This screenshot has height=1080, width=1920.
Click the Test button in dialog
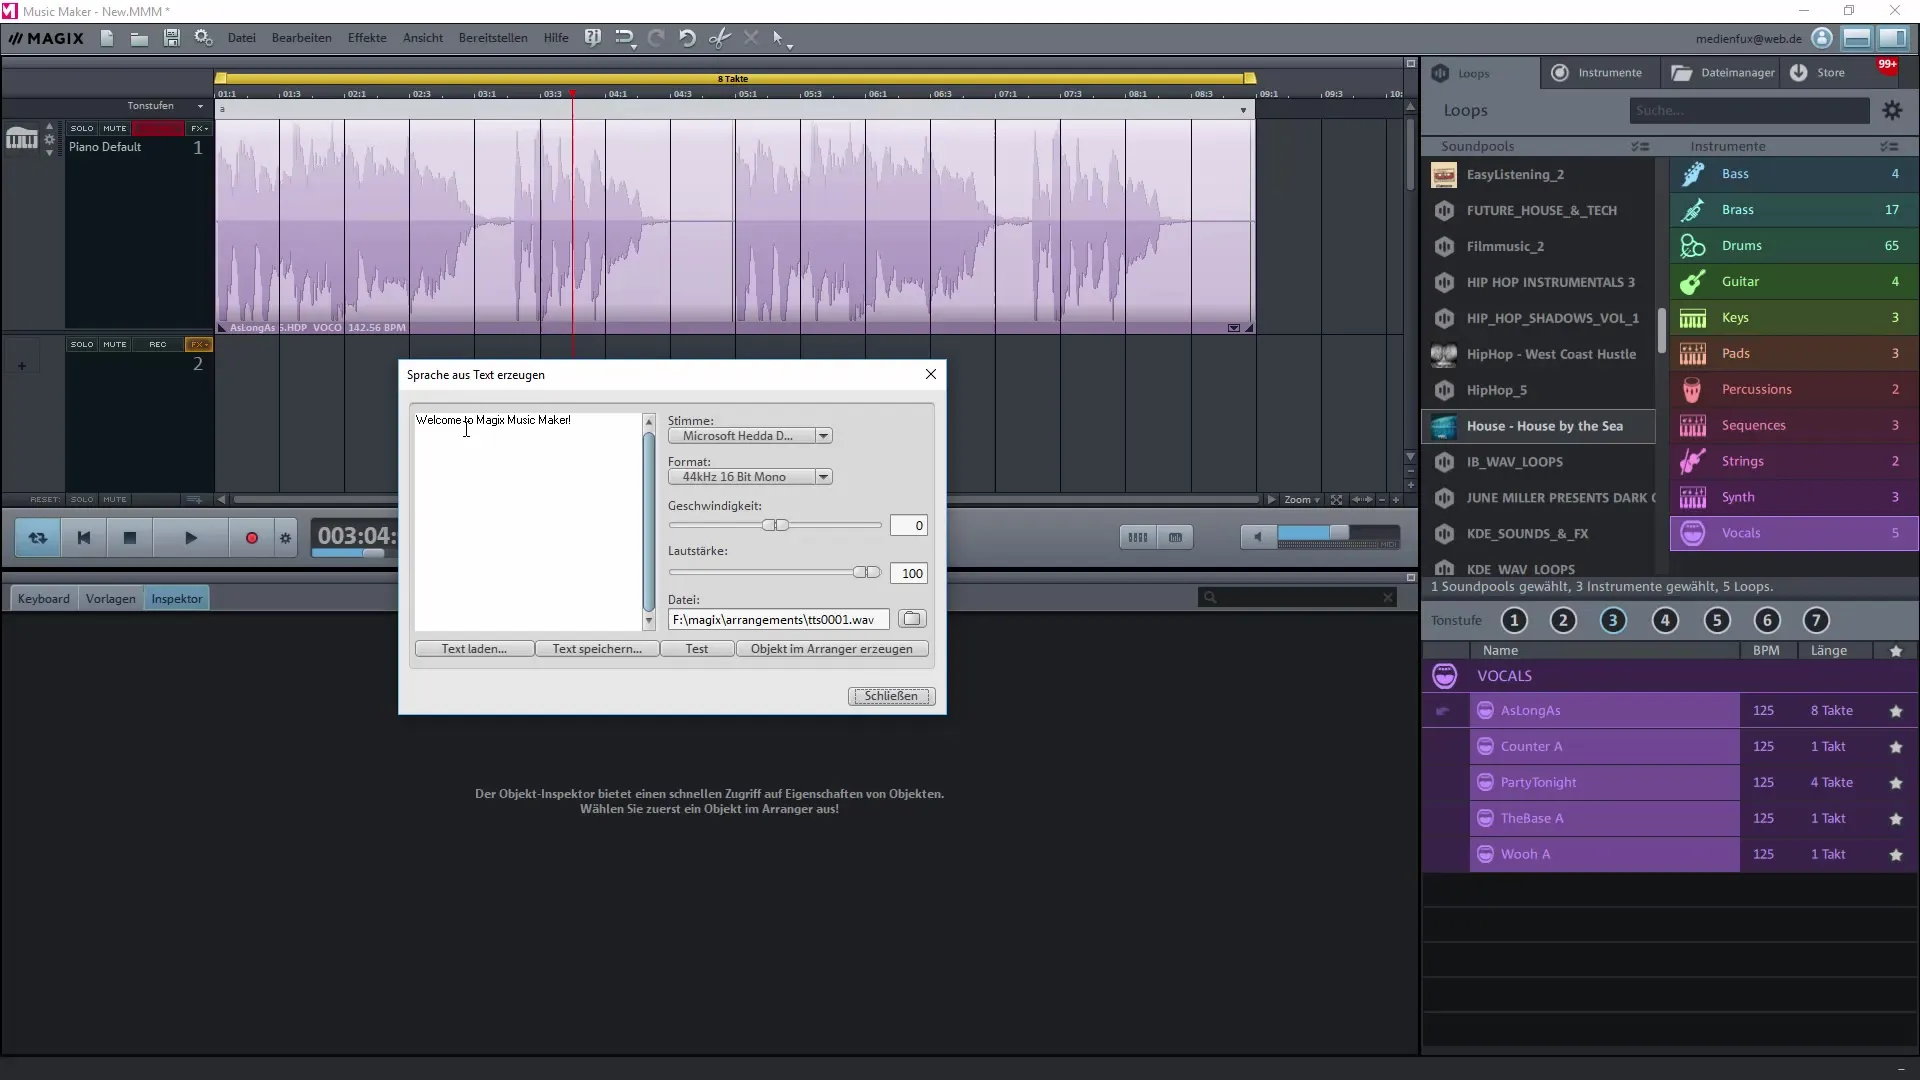697,649
